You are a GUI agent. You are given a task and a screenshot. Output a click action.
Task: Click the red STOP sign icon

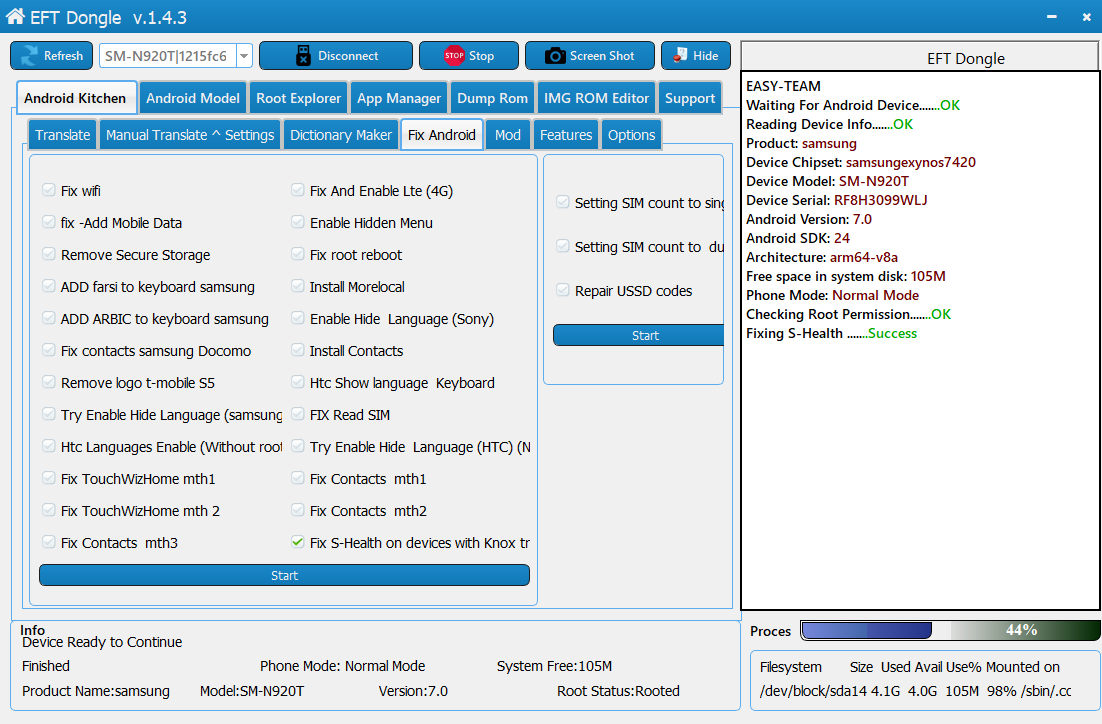pyautogui.click(x=454, y=56)
